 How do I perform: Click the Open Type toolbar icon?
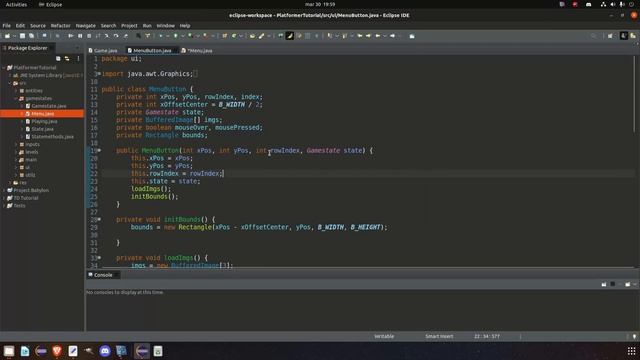click(252, 36)
